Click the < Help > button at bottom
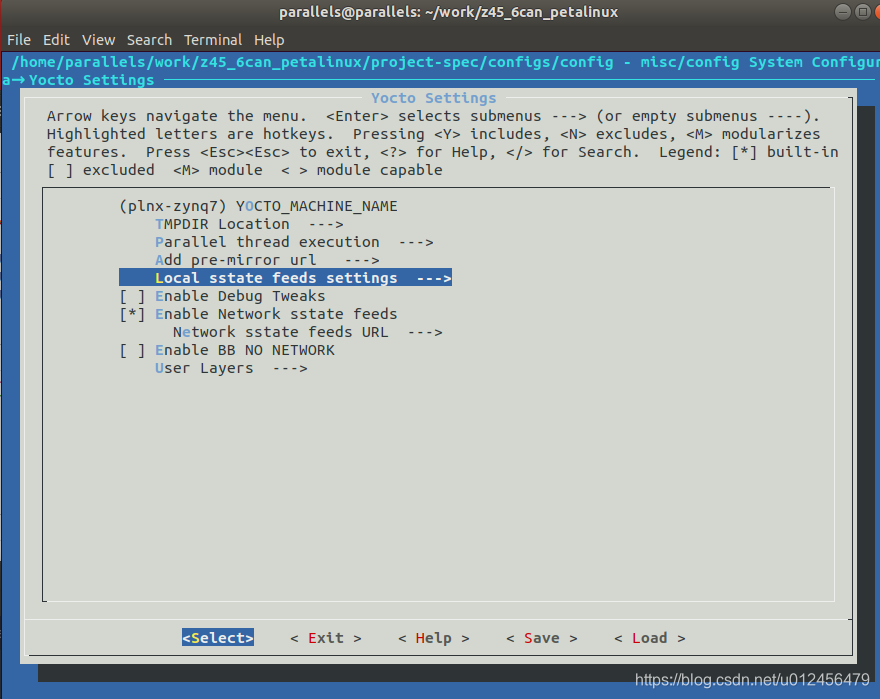 [x=434, y=638]
